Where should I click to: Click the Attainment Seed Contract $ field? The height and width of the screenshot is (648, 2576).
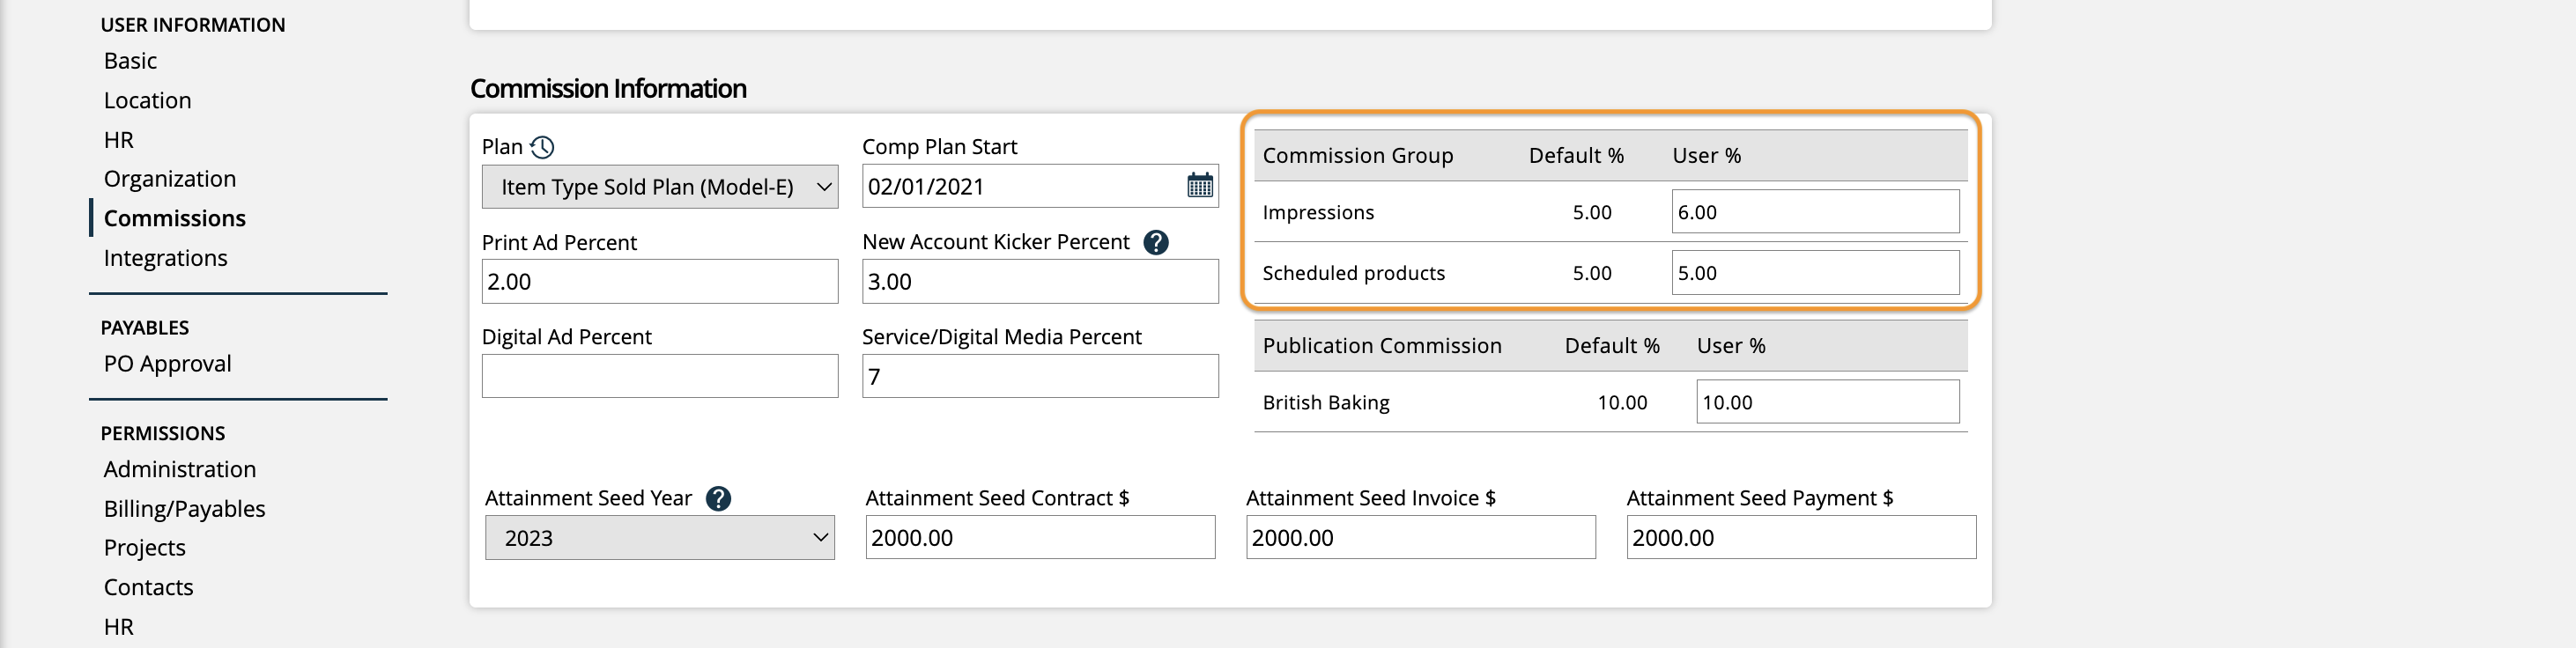1040,538
